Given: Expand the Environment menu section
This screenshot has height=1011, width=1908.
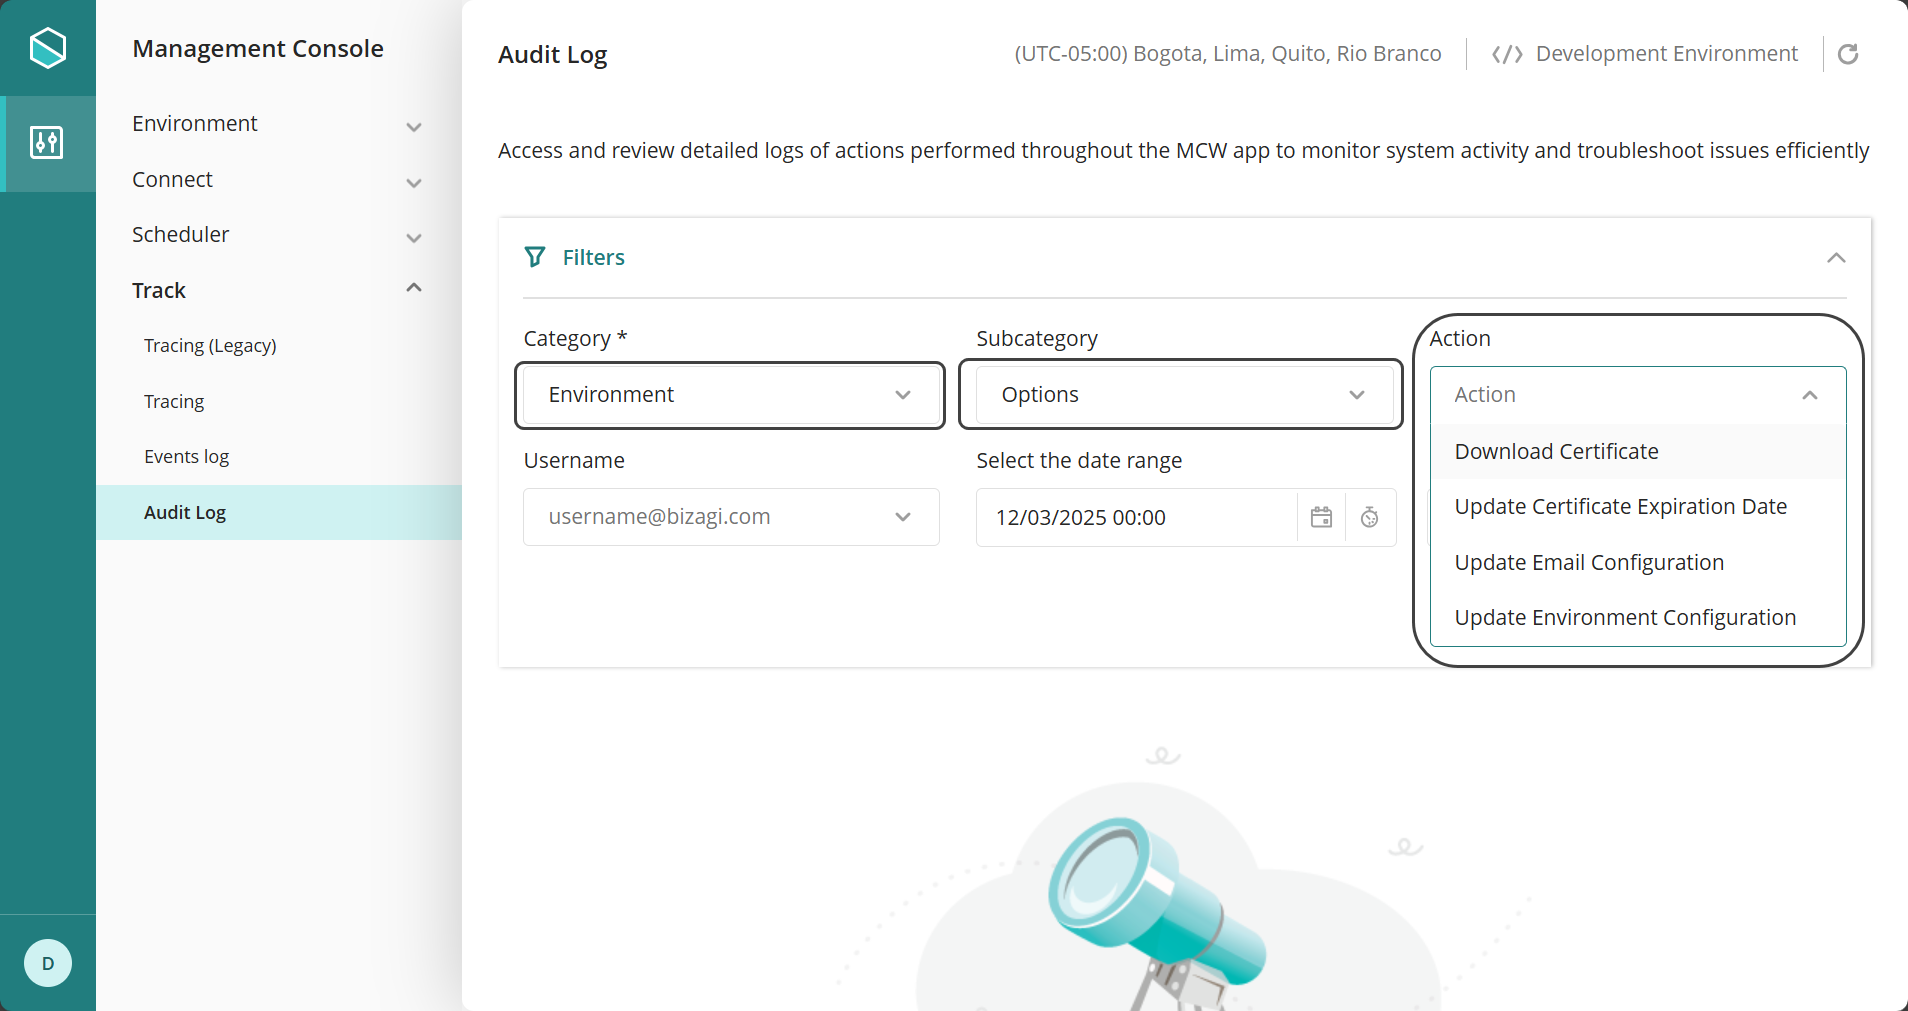Looking at the screenshot, I should (413, 126).
